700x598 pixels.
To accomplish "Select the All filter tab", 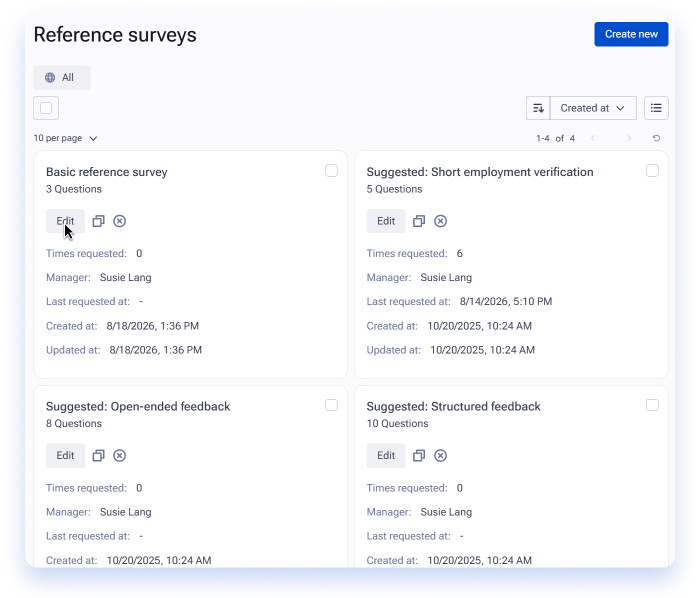I will coord(62,78).
